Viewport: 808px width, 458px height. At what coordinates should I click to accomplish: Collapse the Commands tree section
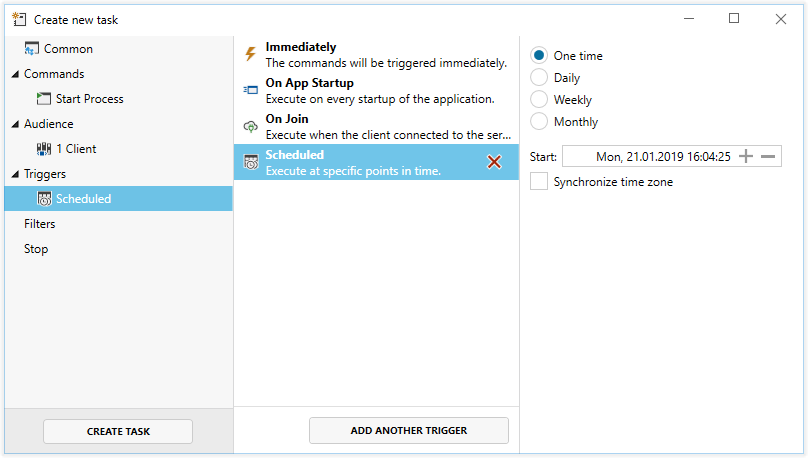(15, 74)
